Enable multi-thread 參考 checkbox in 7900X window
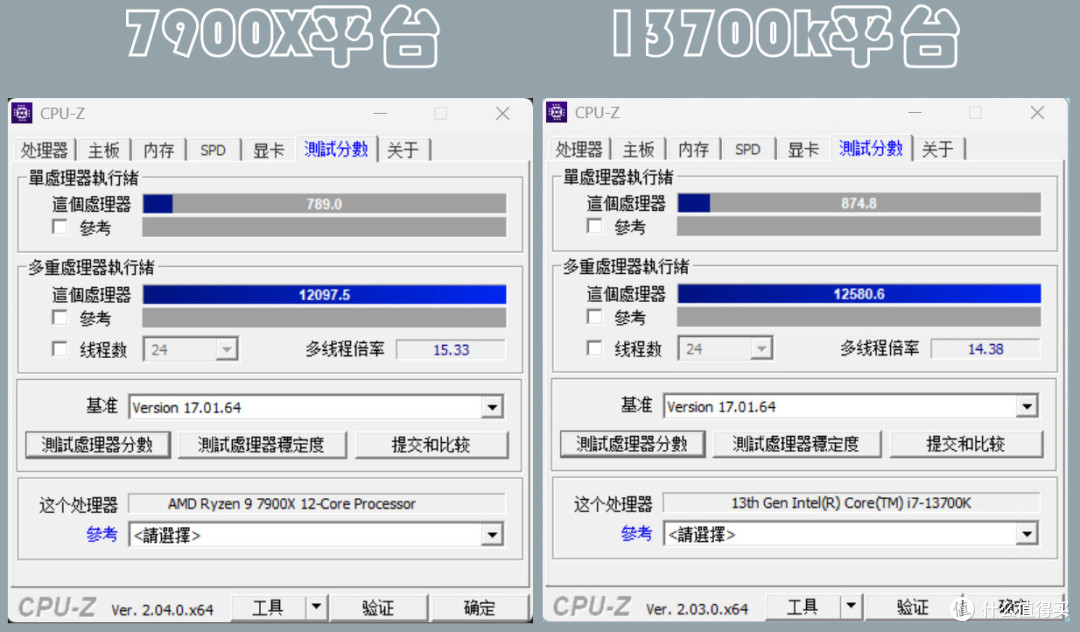1080x632 pixels. (x=60, y=317)
